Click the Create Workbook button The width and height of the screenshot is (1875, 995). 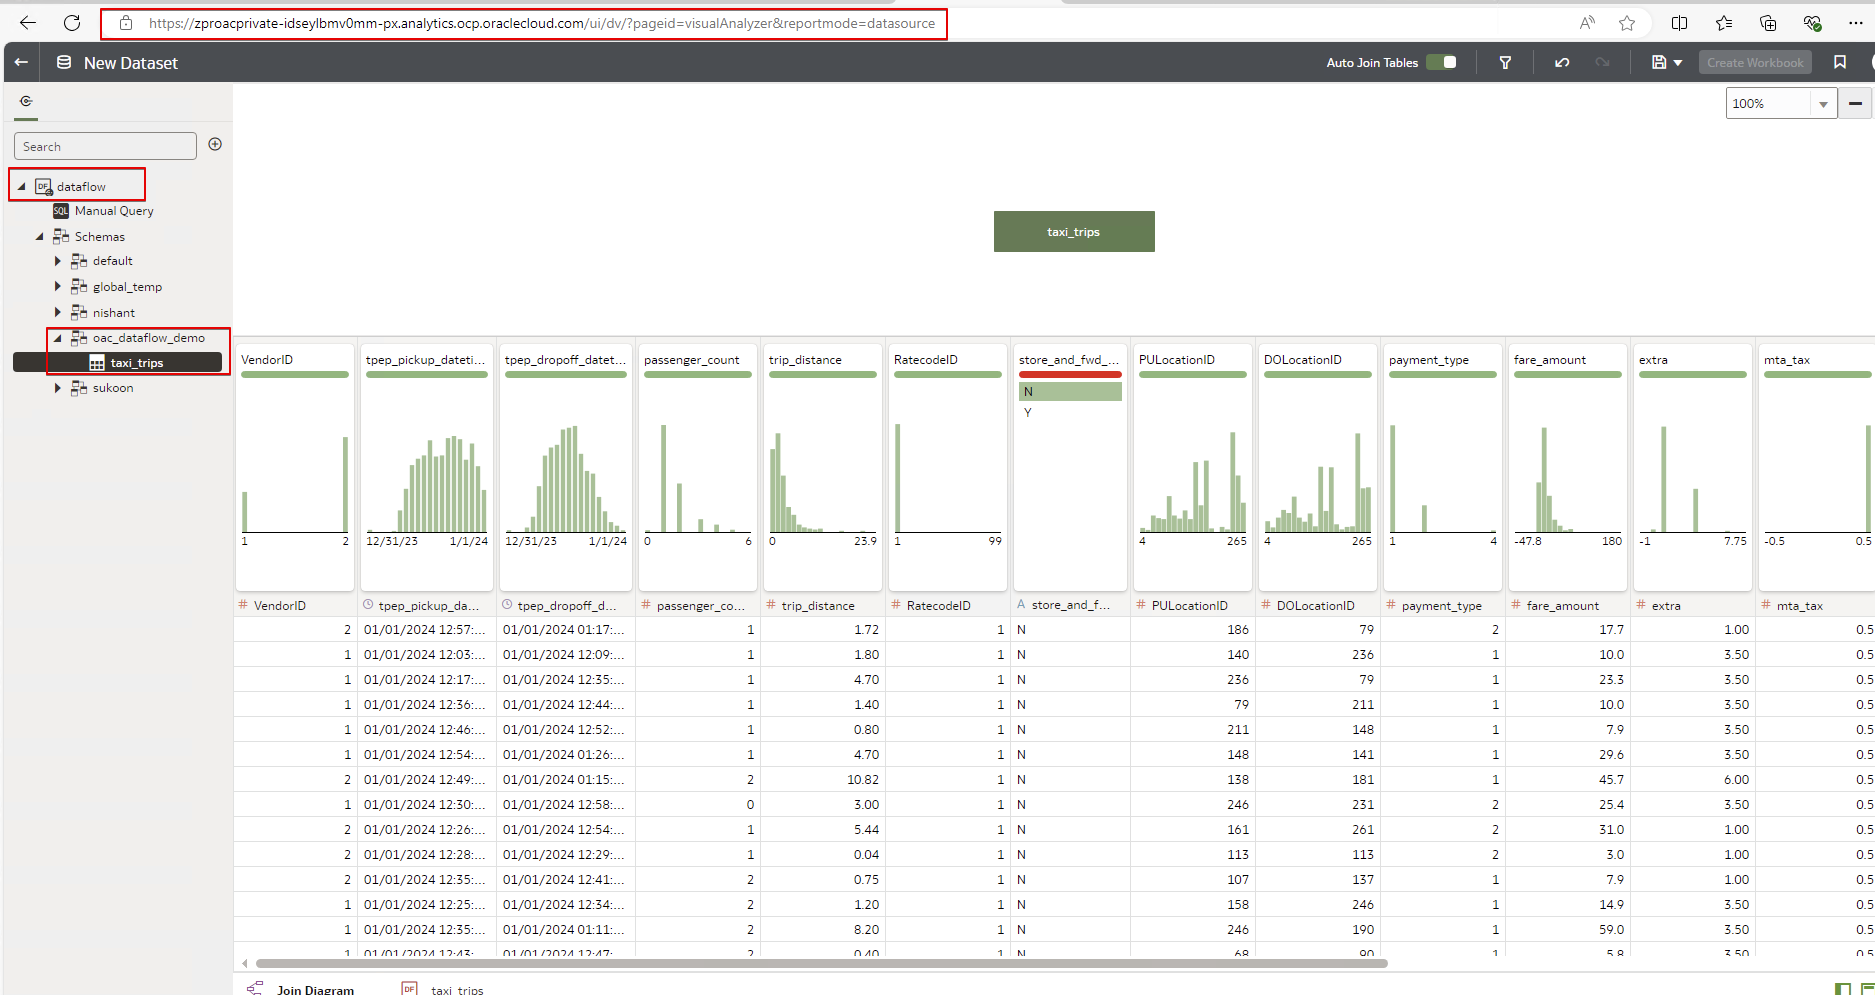coord(1755,63)
